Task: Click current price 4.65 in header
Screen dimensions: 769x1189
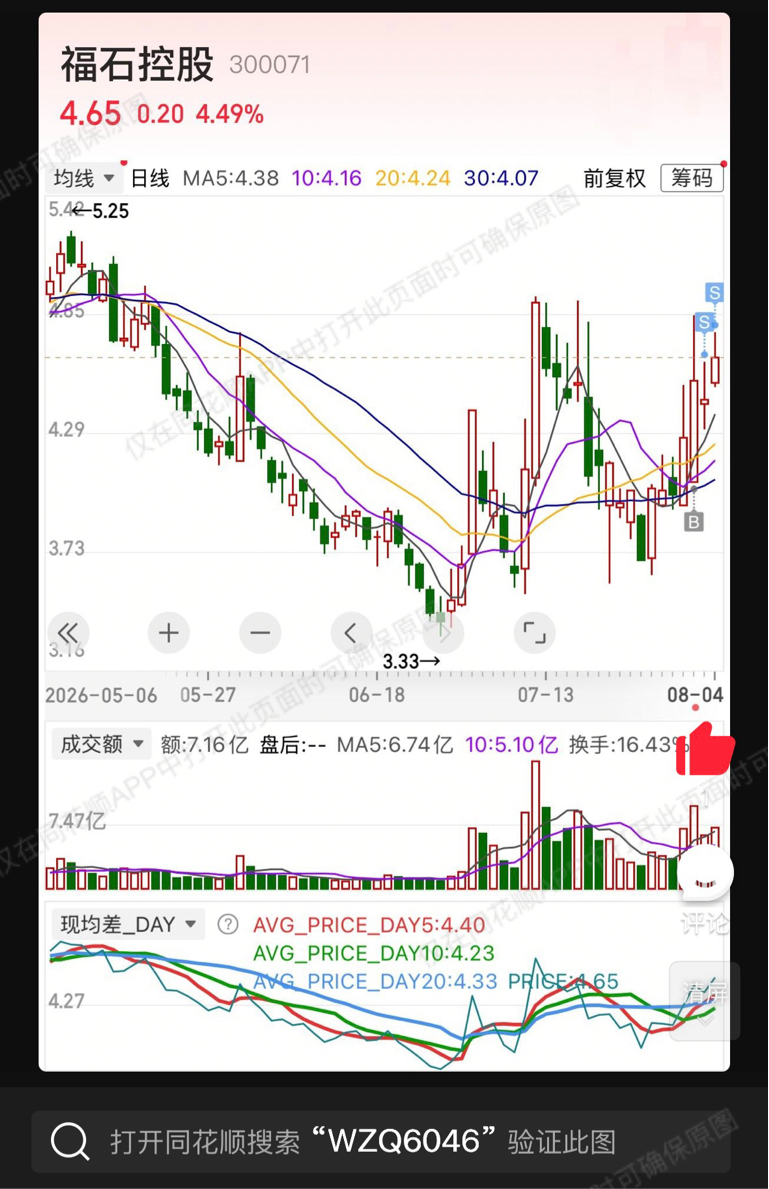Action: point(90,115)
